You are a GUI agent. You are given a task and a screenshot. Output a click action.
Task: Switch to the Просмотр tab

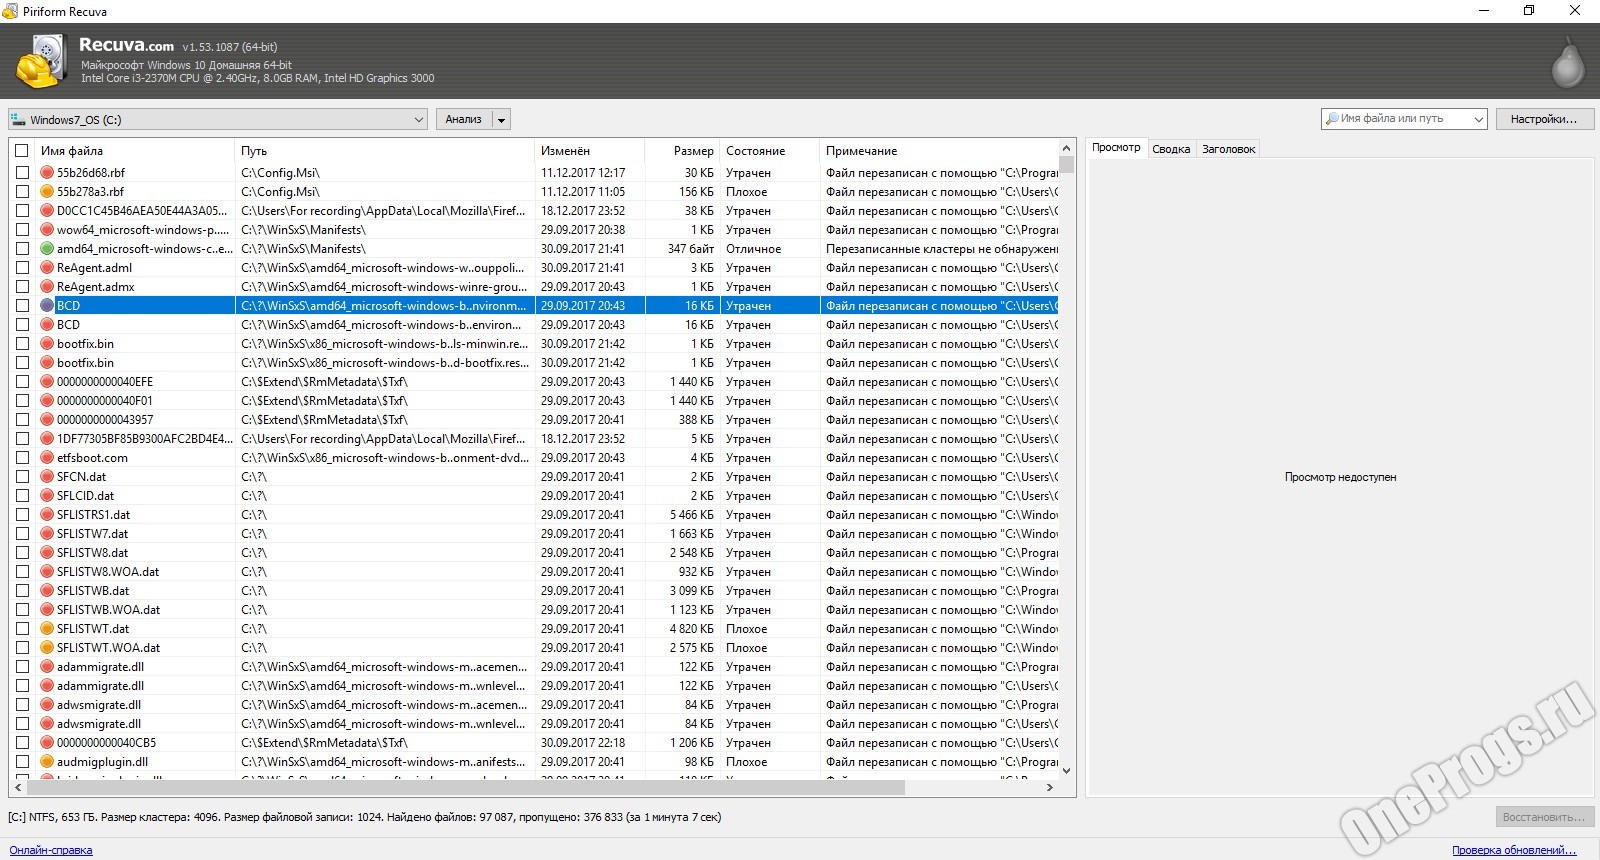coord(1116,147)
